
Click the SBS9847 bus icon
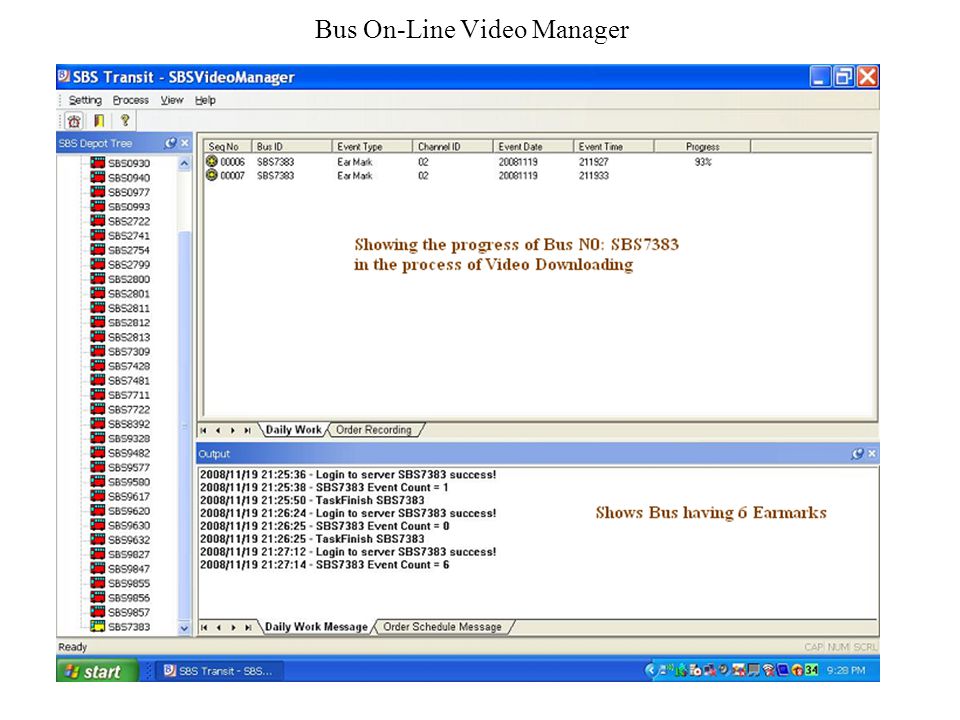tap(97, 568)
